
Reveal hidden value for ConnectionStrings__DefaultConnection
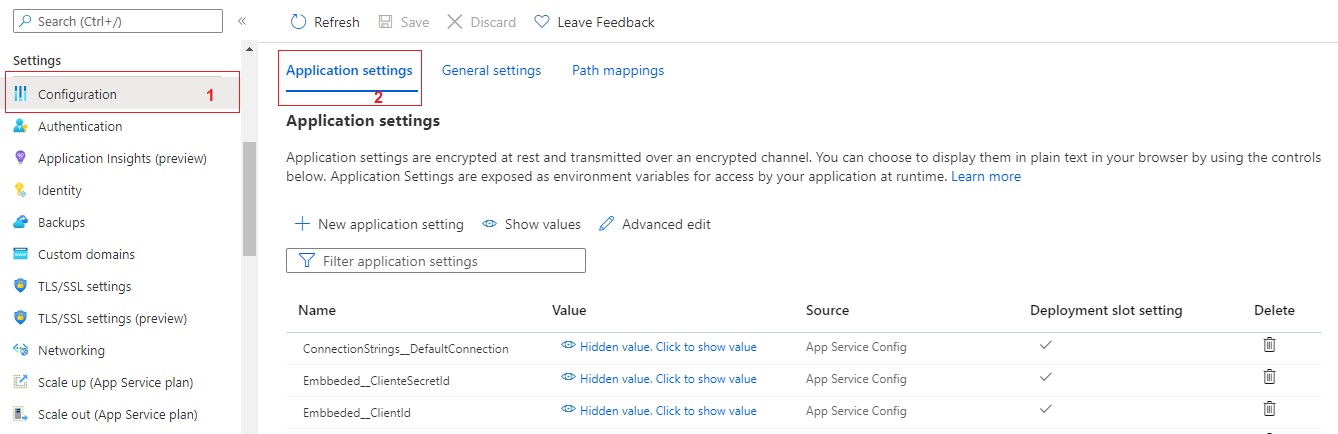tap(659, 347)
